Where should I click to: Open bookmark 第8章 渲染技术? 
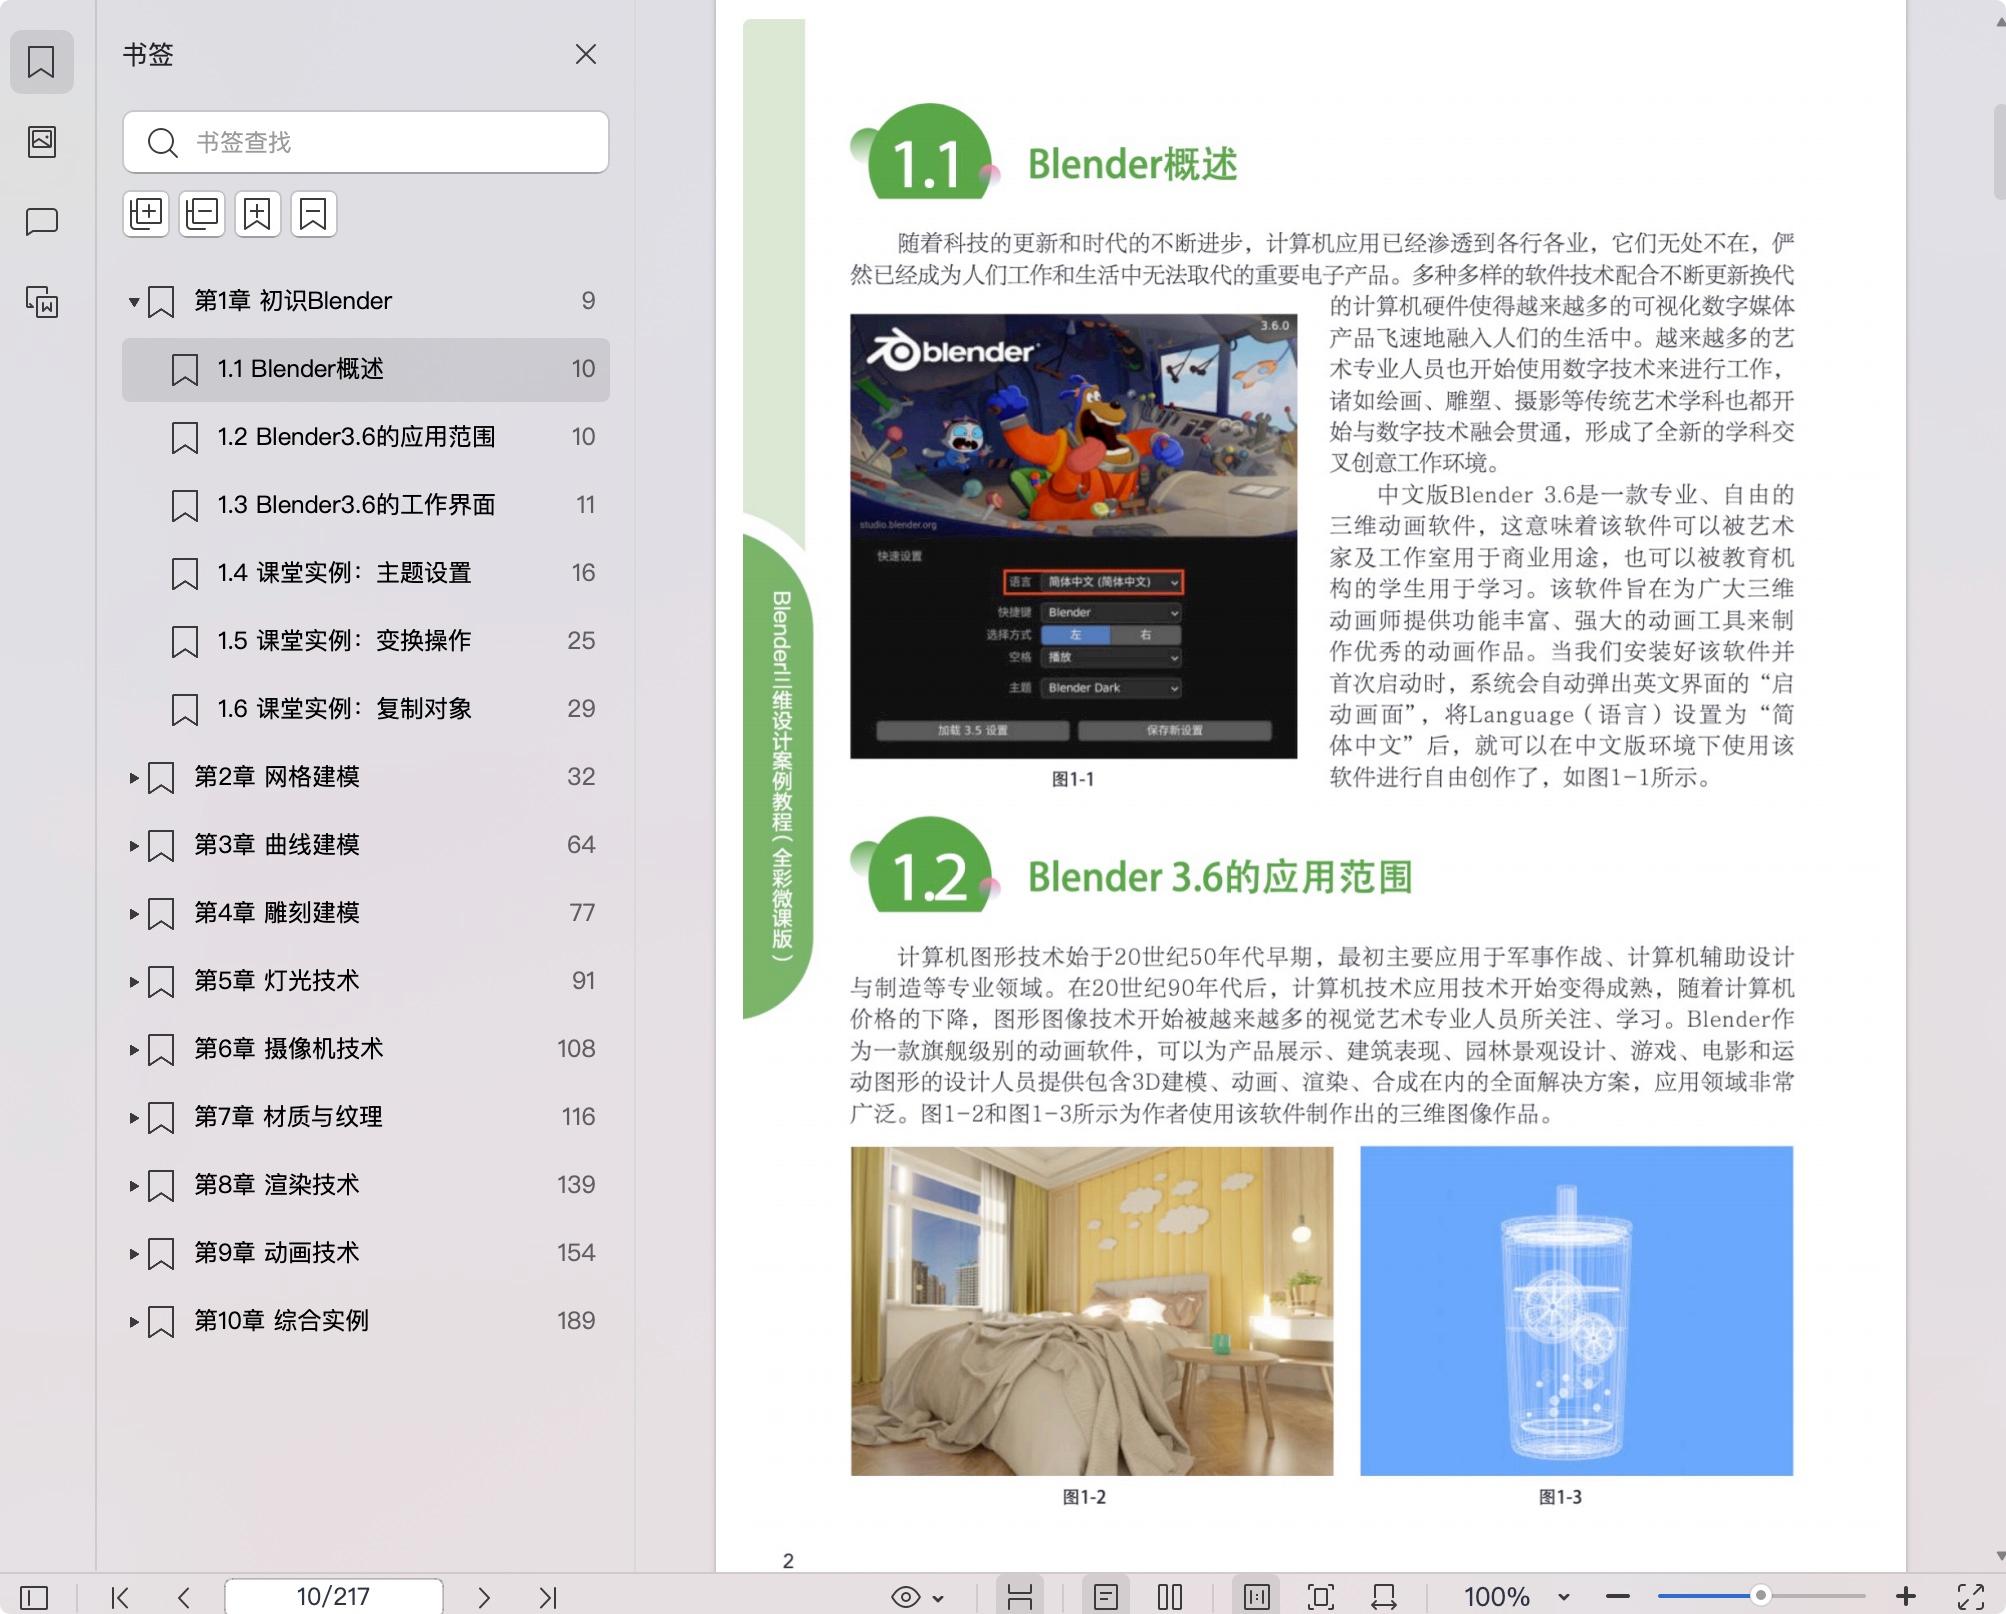coord(366,1185)
